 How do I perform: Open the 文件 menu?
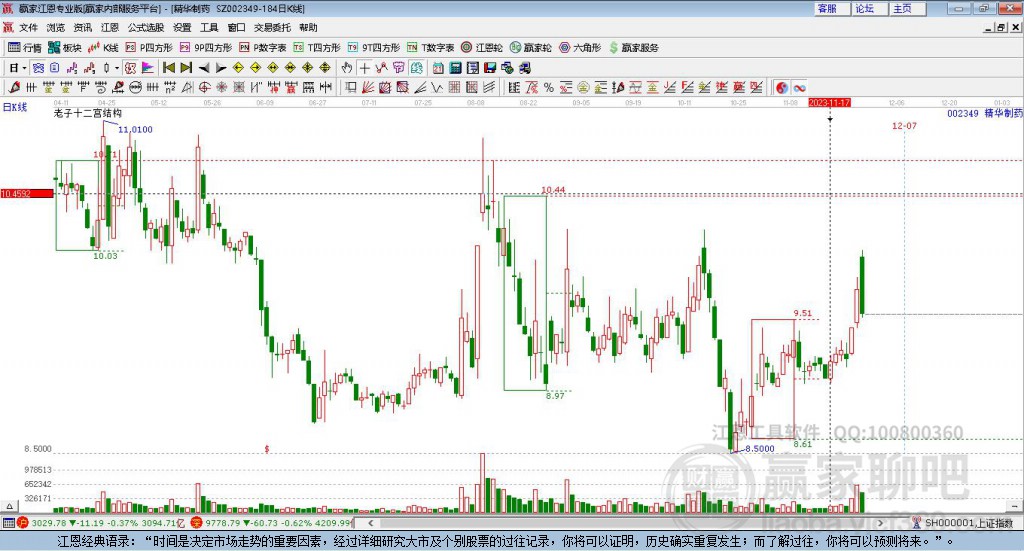point(28,27)
